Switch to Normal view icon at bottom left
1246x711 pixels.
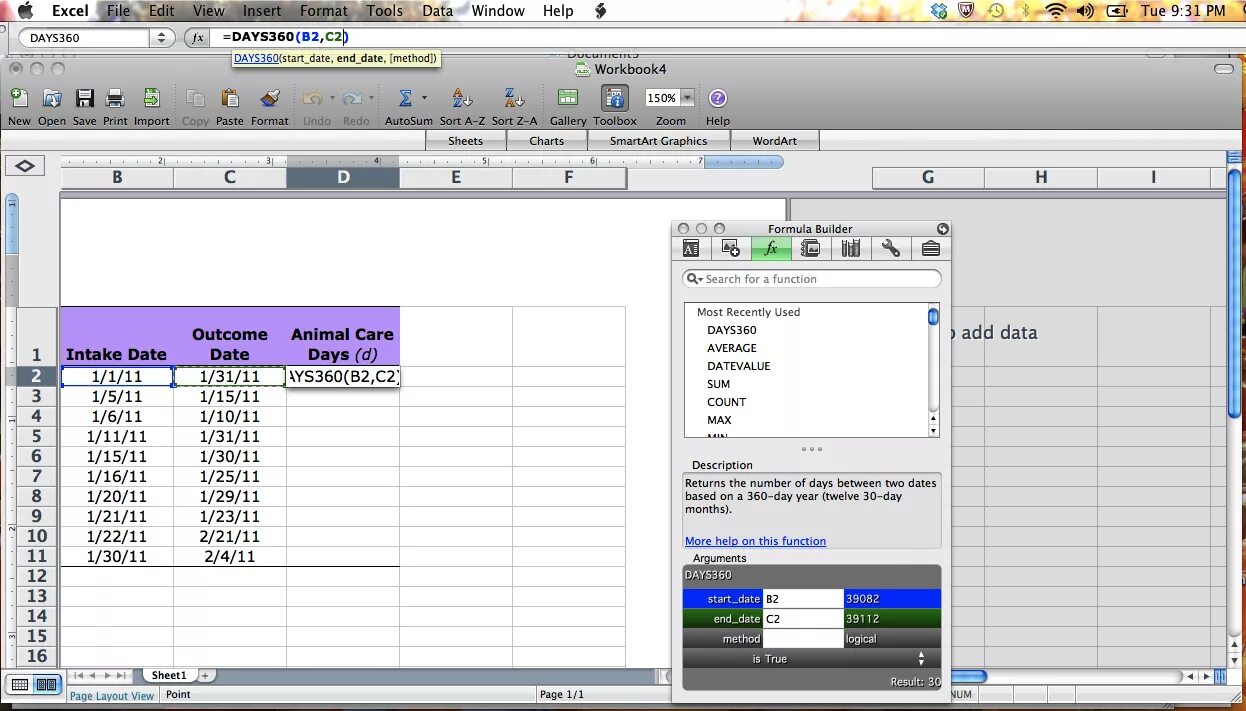point(20,685)
